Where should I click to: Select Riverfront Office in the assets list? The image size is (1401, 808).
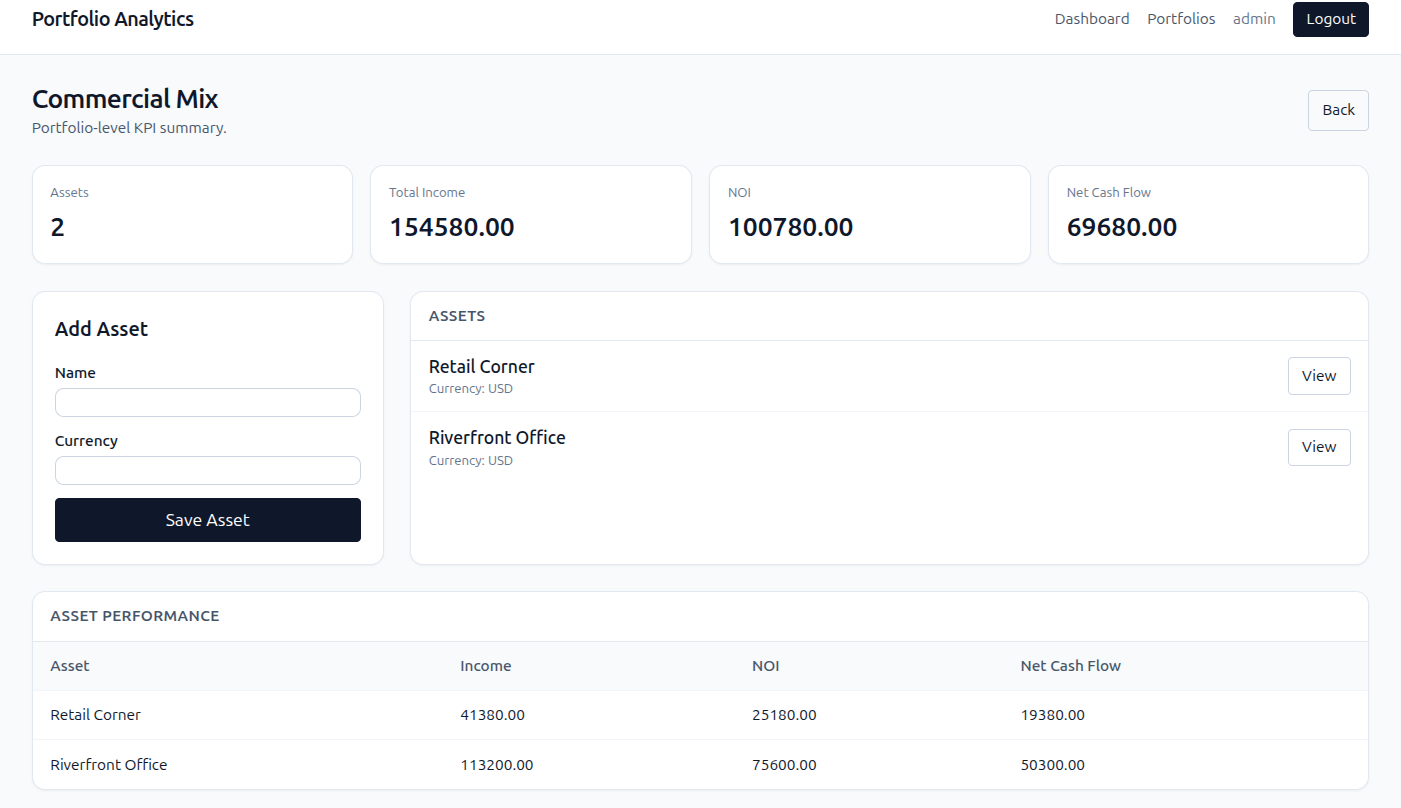tap(497, 437)
